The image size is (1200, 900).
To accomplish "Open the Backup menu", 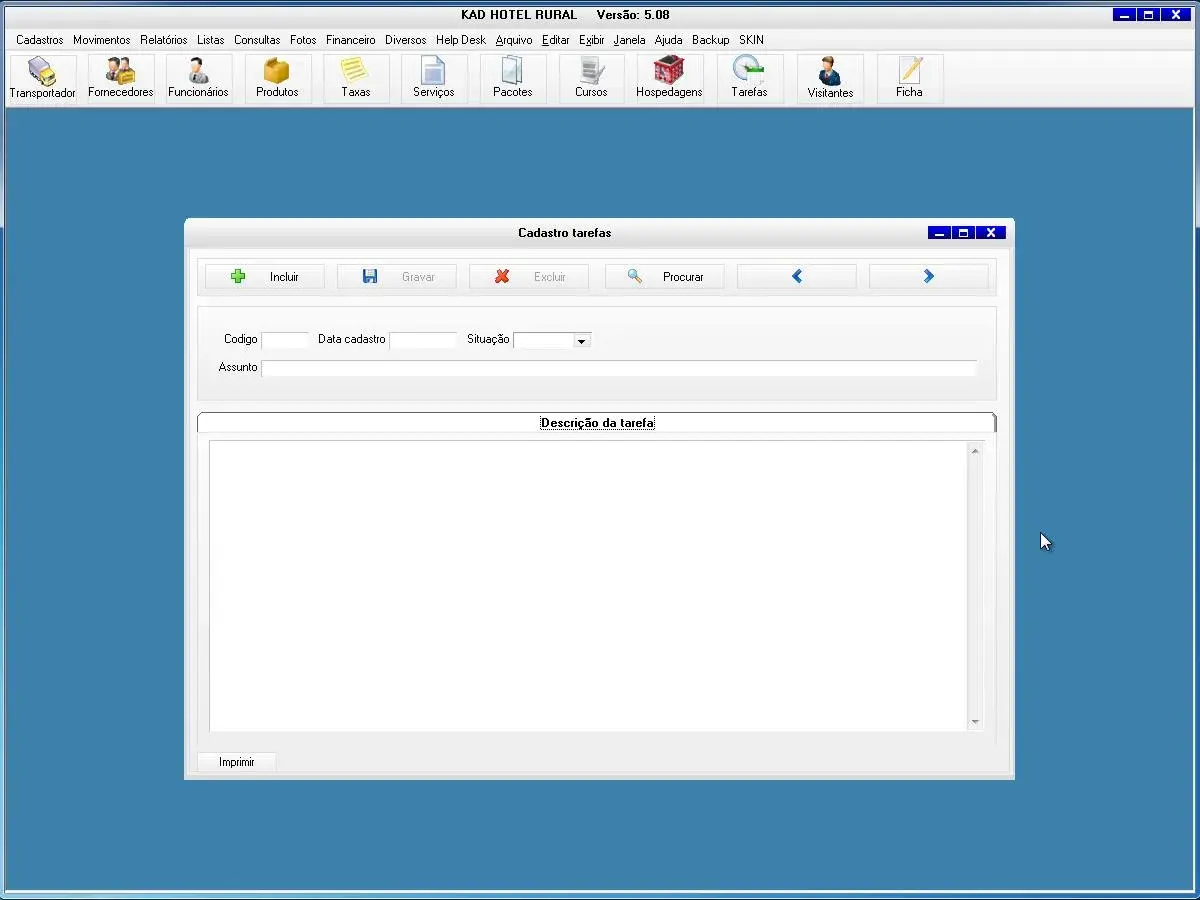I will (x=711, y=40).
